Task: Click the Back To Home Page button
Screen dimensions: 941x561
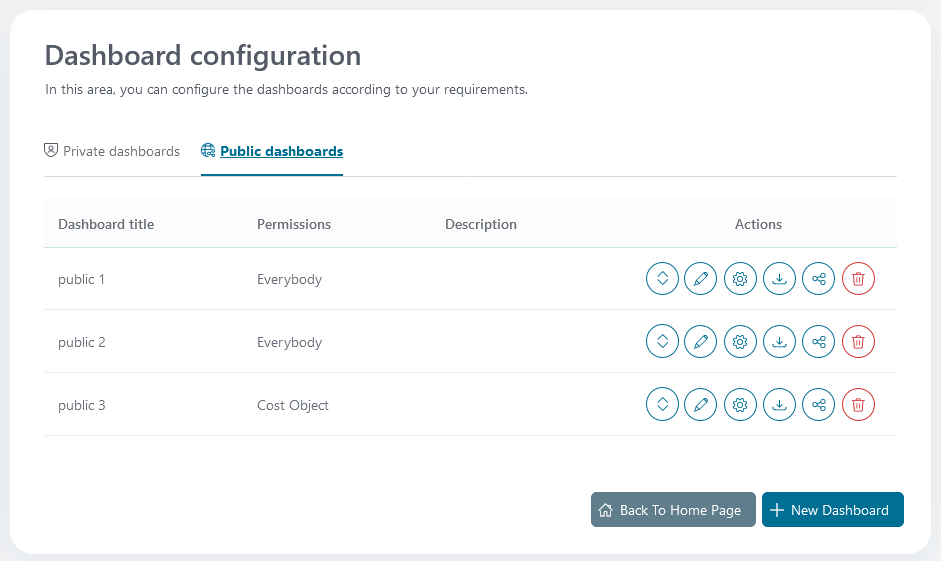Action: 673,510
